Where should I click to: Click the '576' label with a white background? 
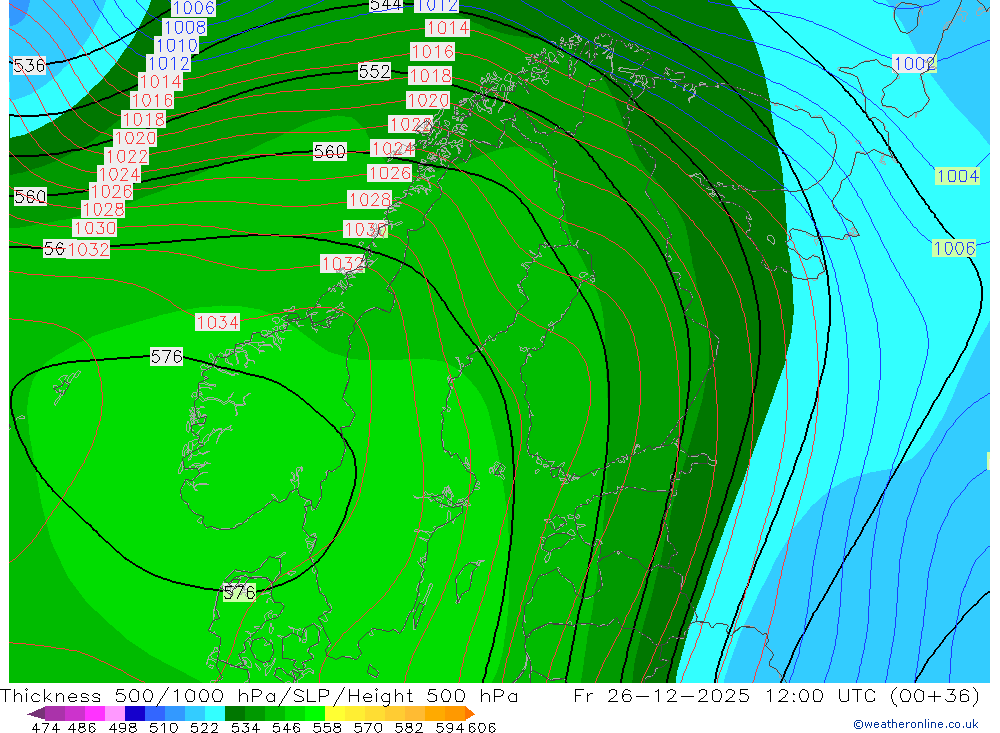click(166, 357)
